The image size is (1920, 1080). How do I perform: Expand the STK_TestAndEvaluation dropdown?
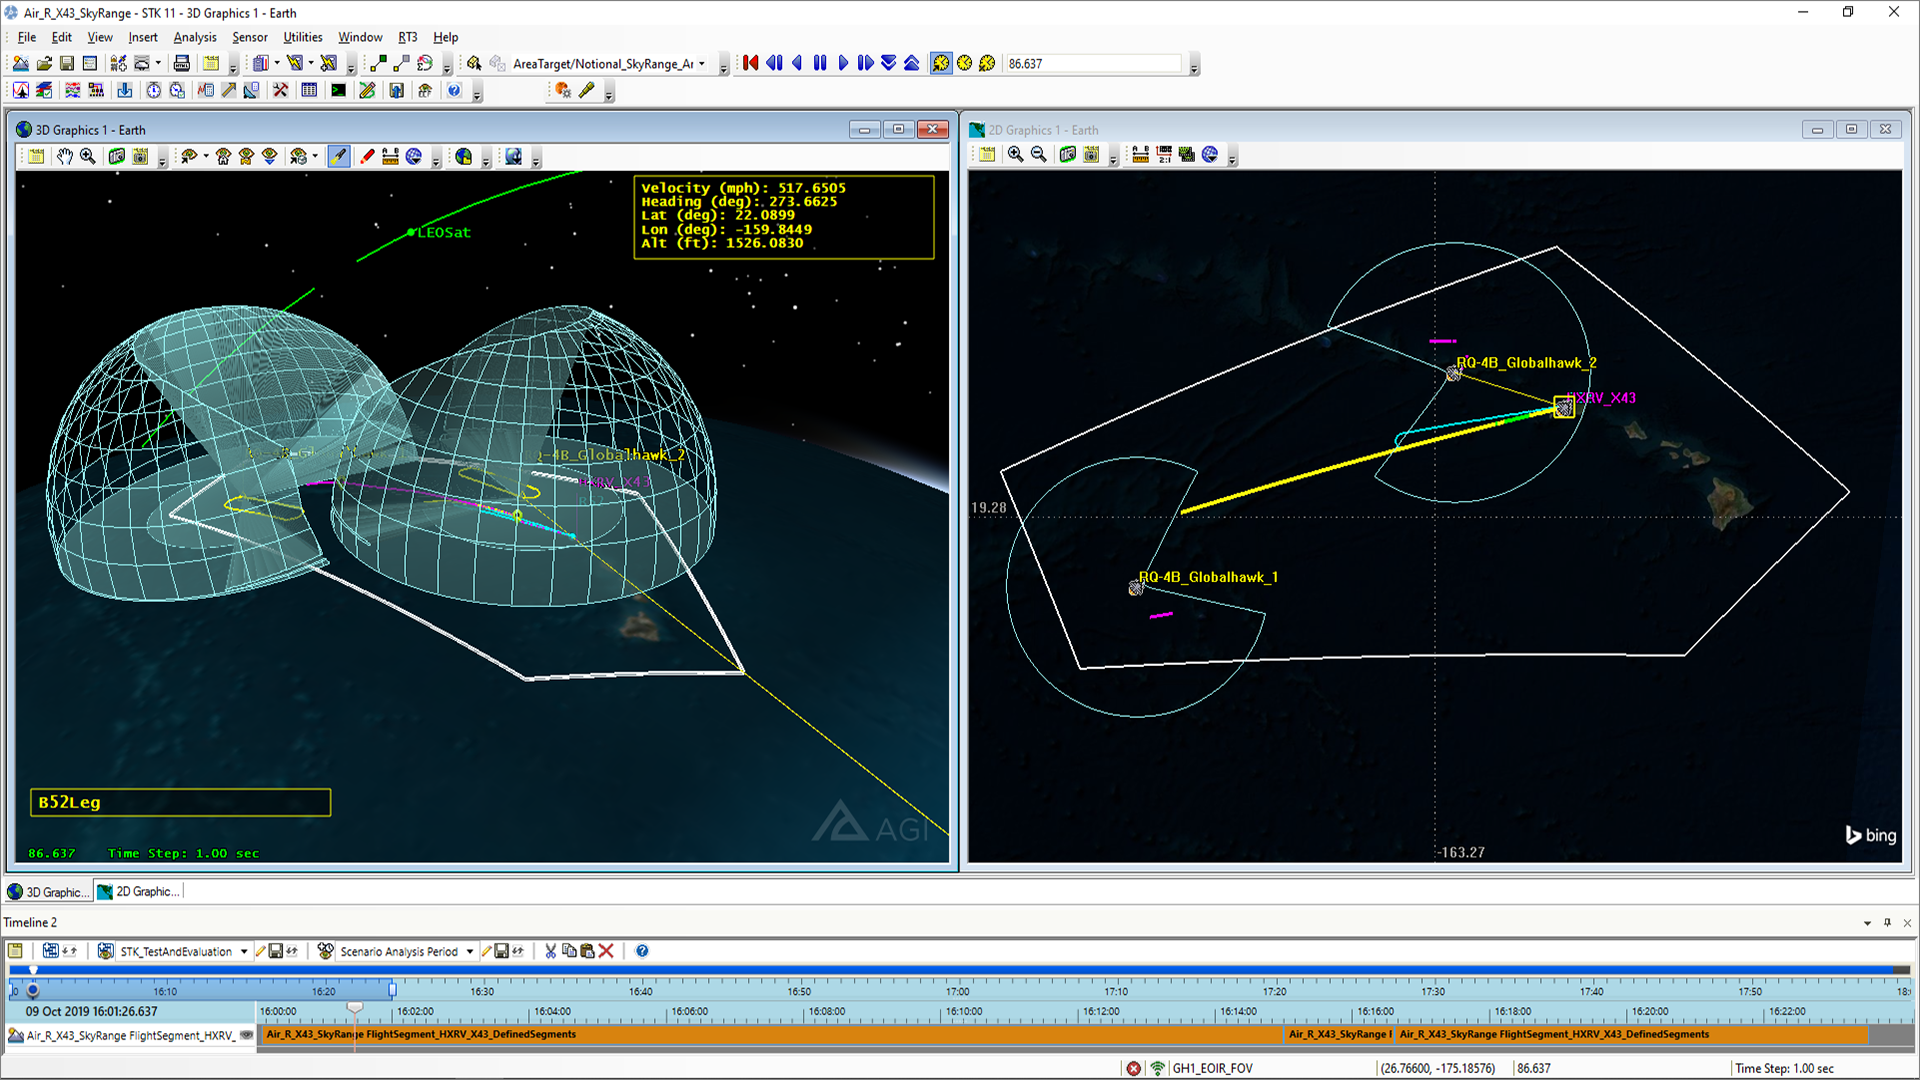244,952
